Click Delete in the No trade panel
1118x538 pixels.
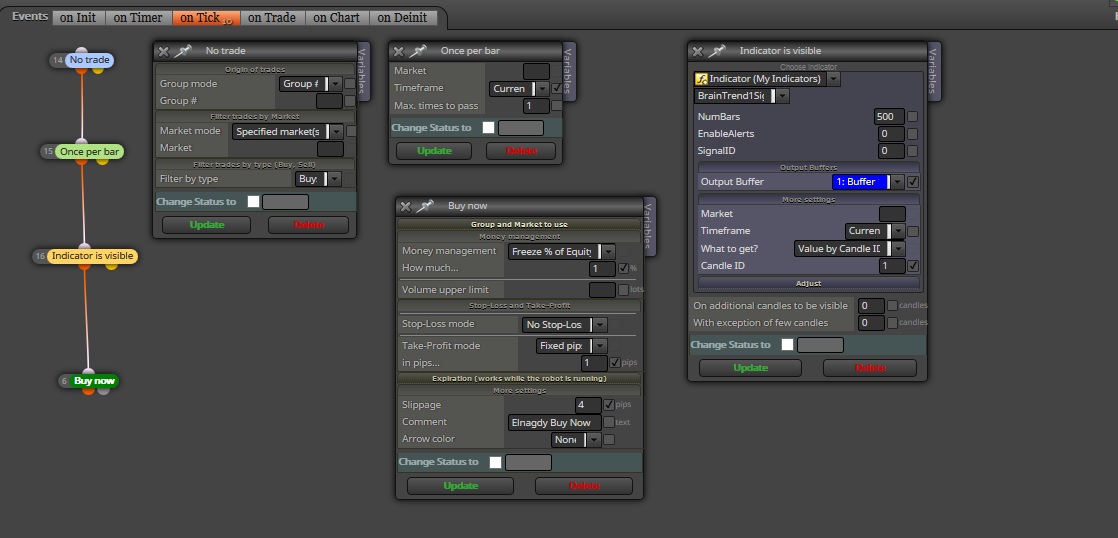[309, 224]
